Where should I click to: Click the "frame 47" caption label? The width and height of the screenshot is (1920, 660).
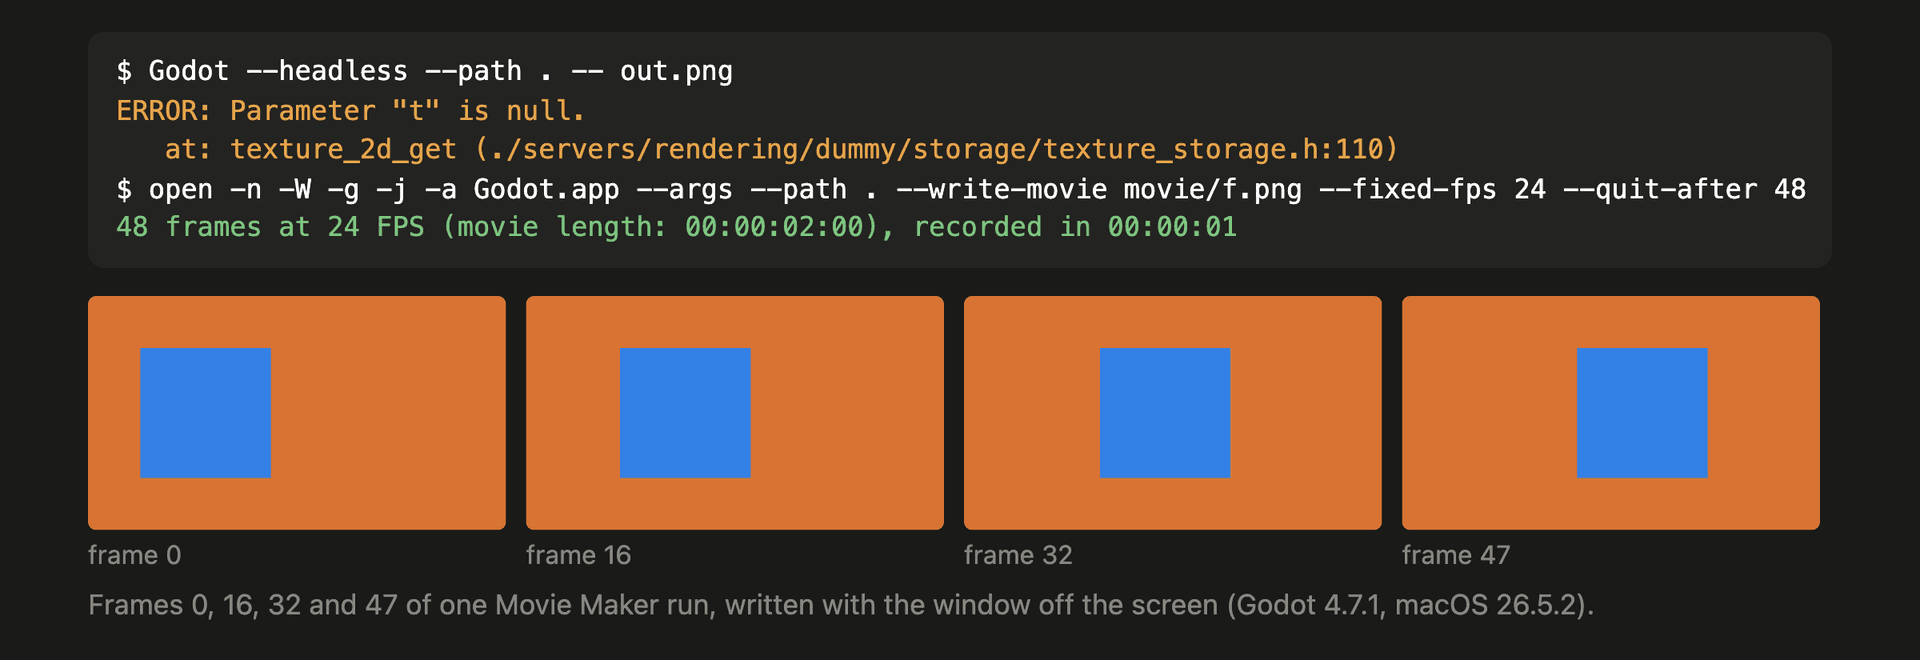pos(1456,555)
